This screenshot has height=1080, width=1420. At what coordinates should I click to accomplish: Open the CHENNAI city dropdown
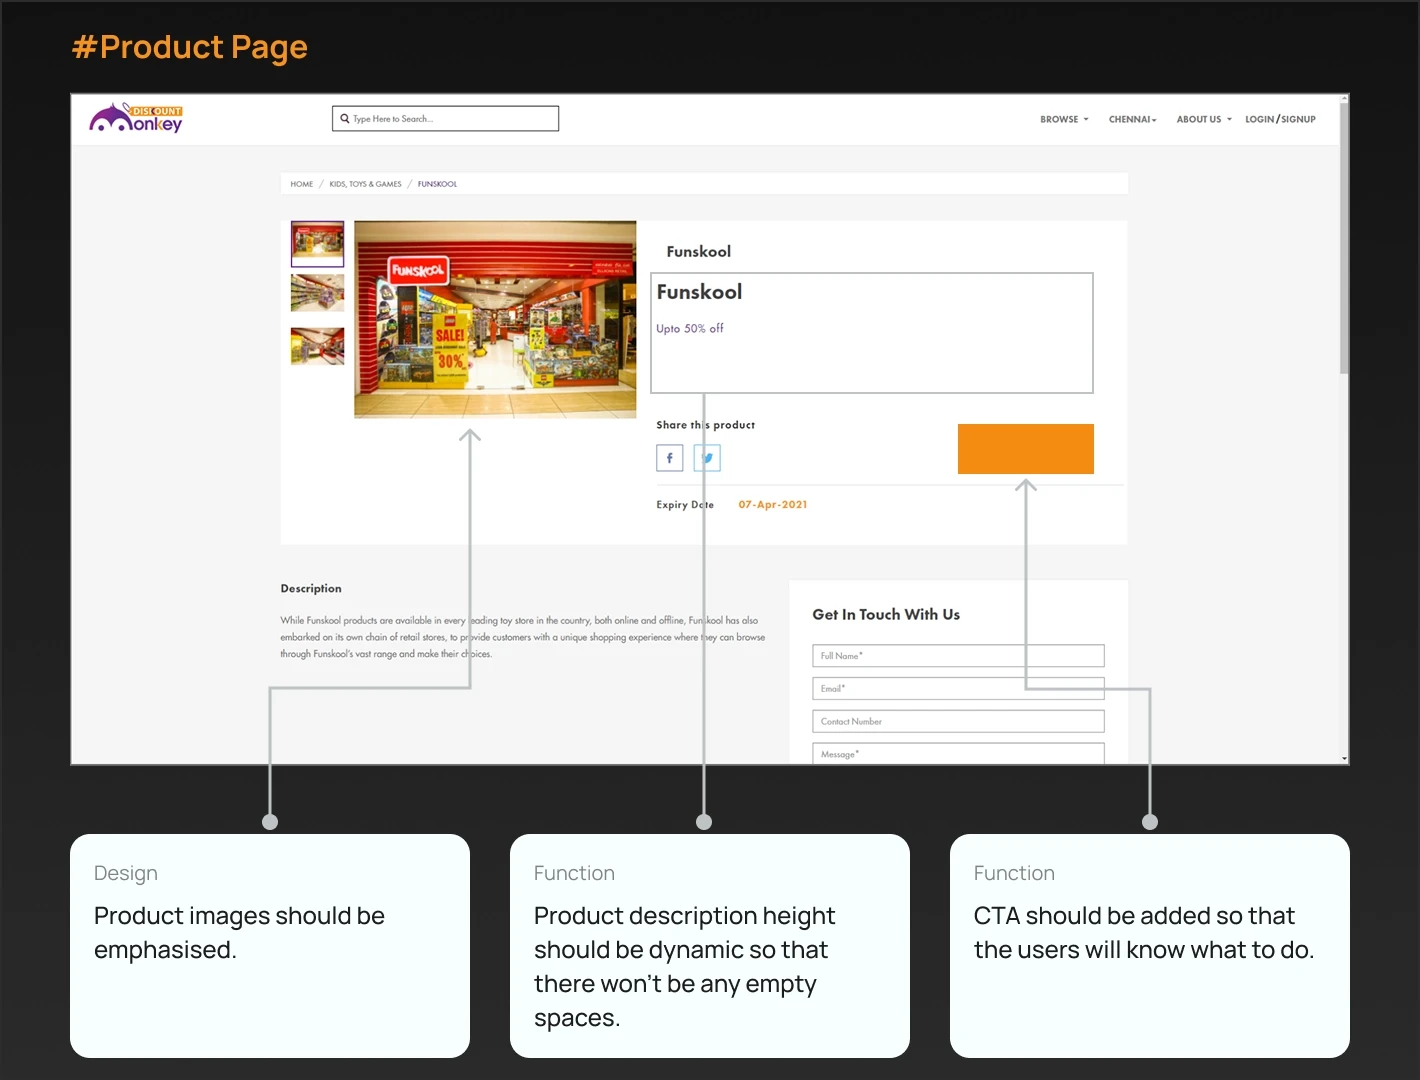point(1132,119)
